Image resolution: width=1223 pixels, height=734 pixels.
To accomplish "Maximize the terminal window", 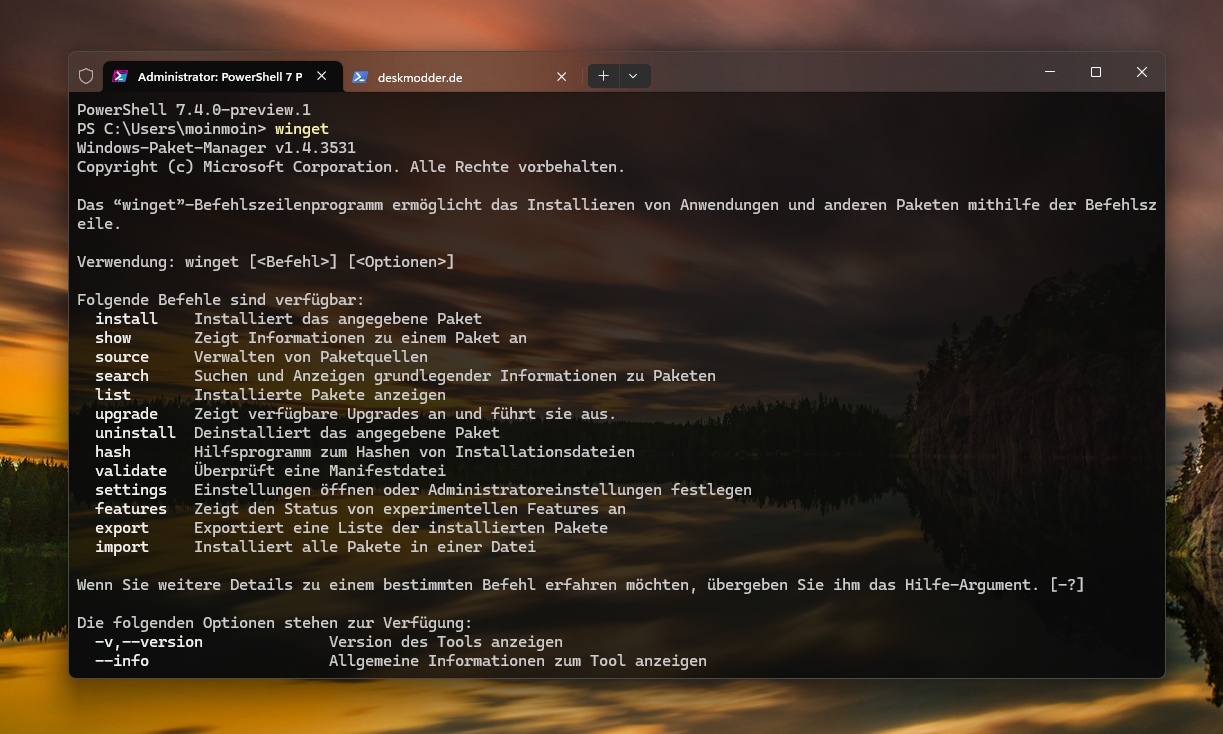I will click(1096, 72).
